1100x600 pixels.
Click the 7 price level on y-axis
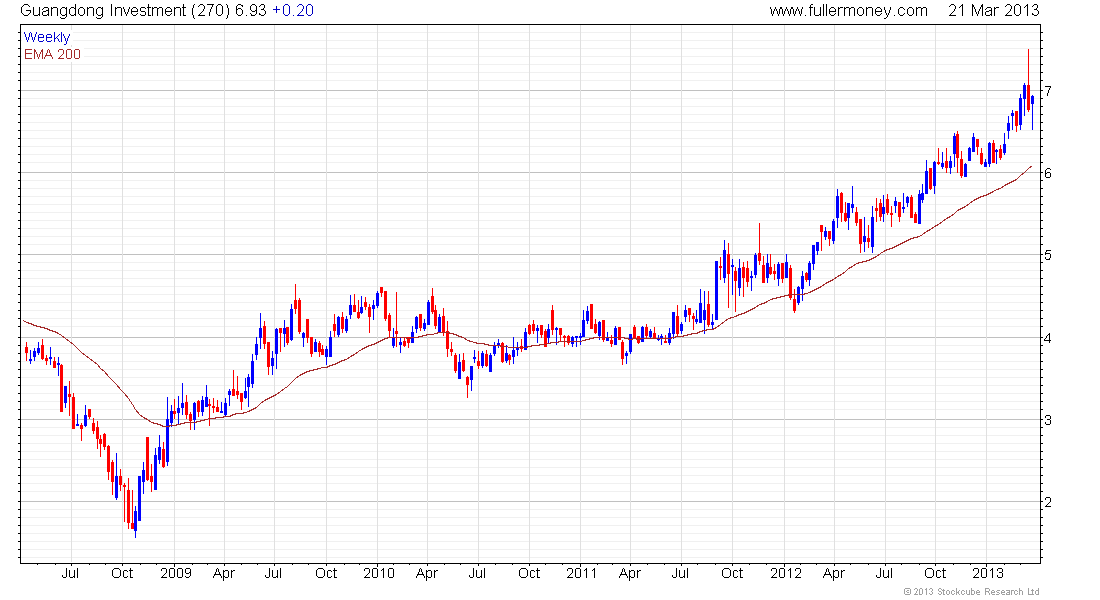[1048, 91]
